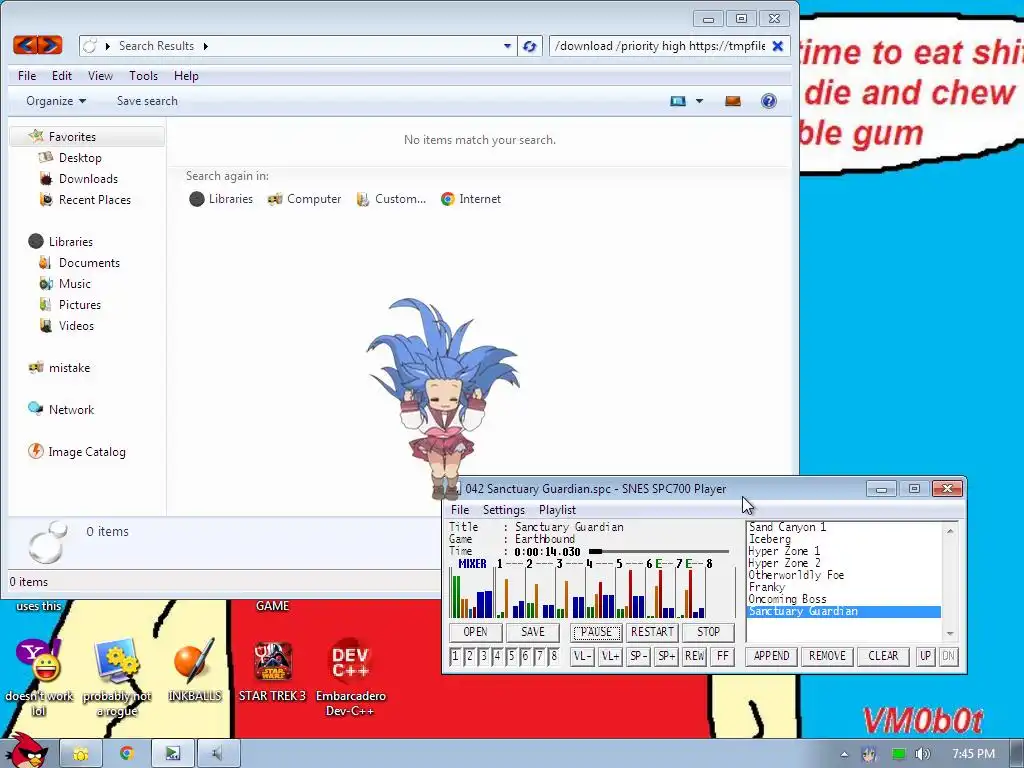This screenshot has height=768, width=1024.
Task: Click the track time progress slider
Action: pyautogui.click(x=658, y=552)
